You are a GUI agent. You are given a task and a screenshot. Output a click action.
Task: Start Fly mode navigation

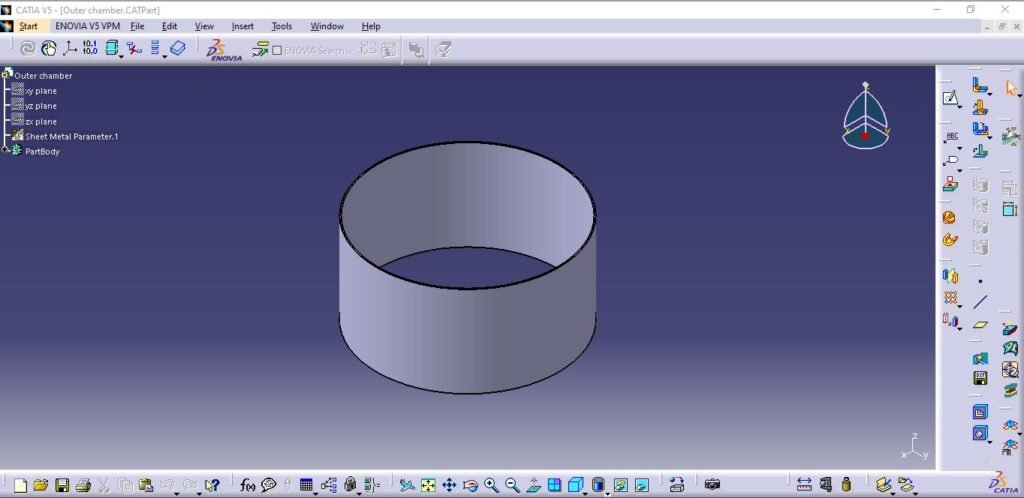pos(407,485)
